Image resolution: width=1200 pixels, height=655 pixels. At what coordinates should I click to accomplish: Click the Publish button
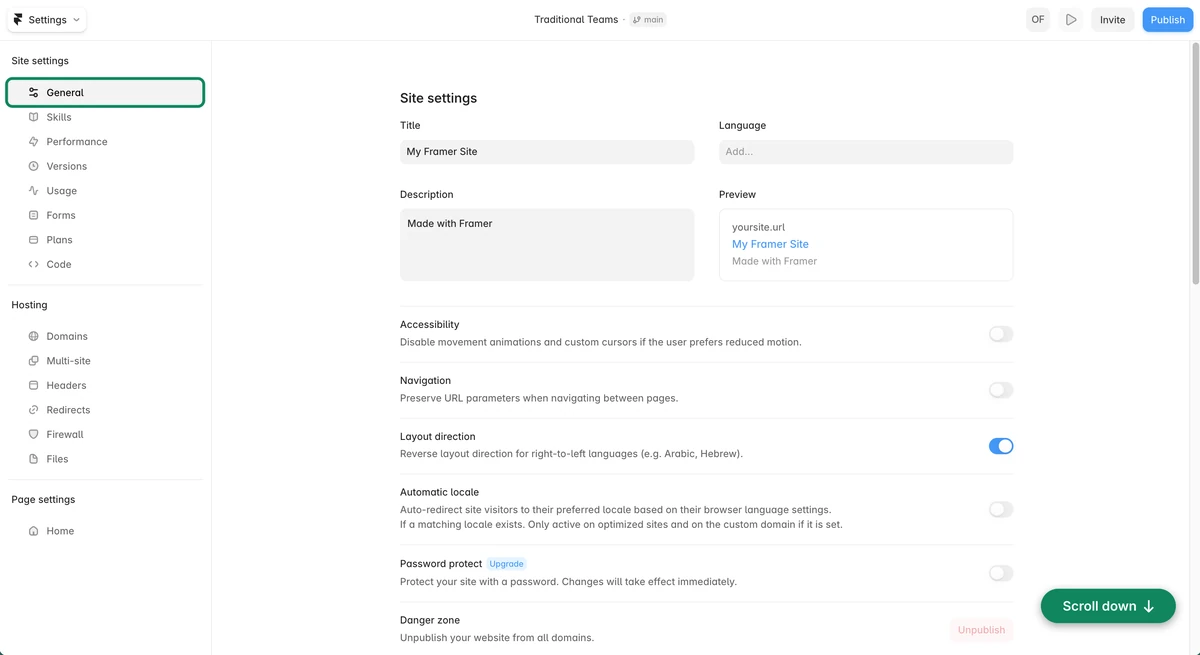(1167, 20)
